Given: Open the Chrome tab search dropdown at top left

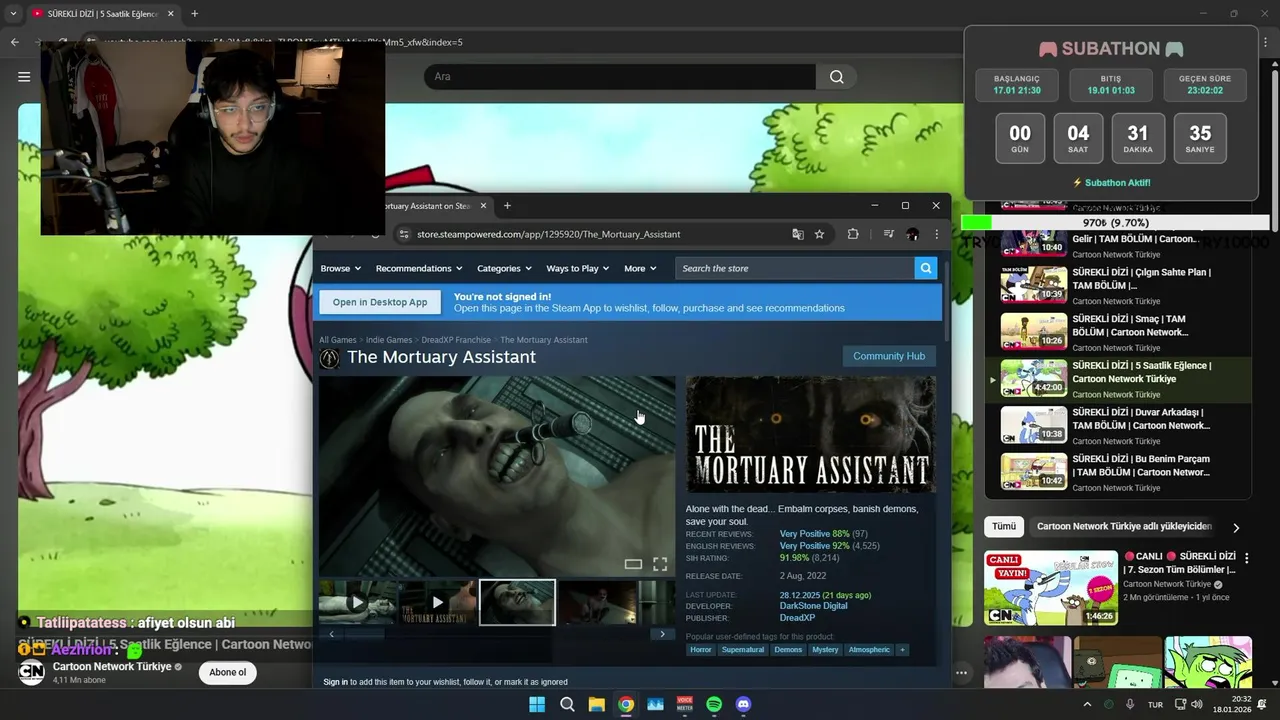Looking at the screenshot, I should (13, 14).
